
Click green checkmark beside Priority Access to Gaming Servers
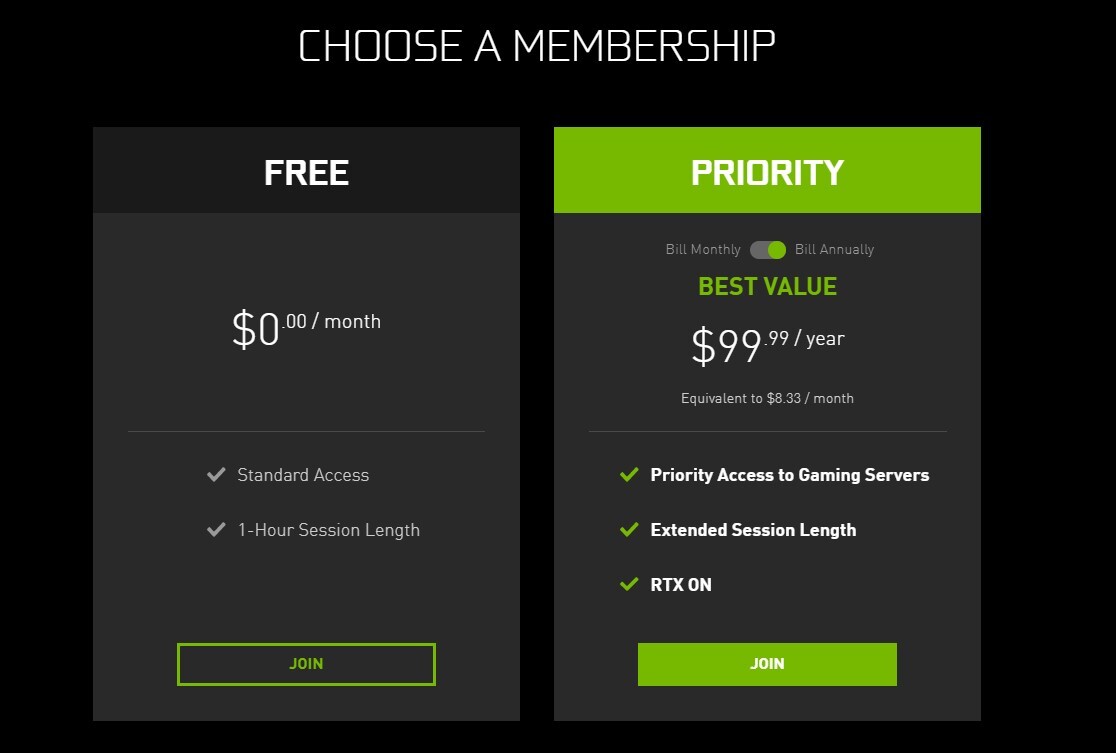tap(630, 474)
